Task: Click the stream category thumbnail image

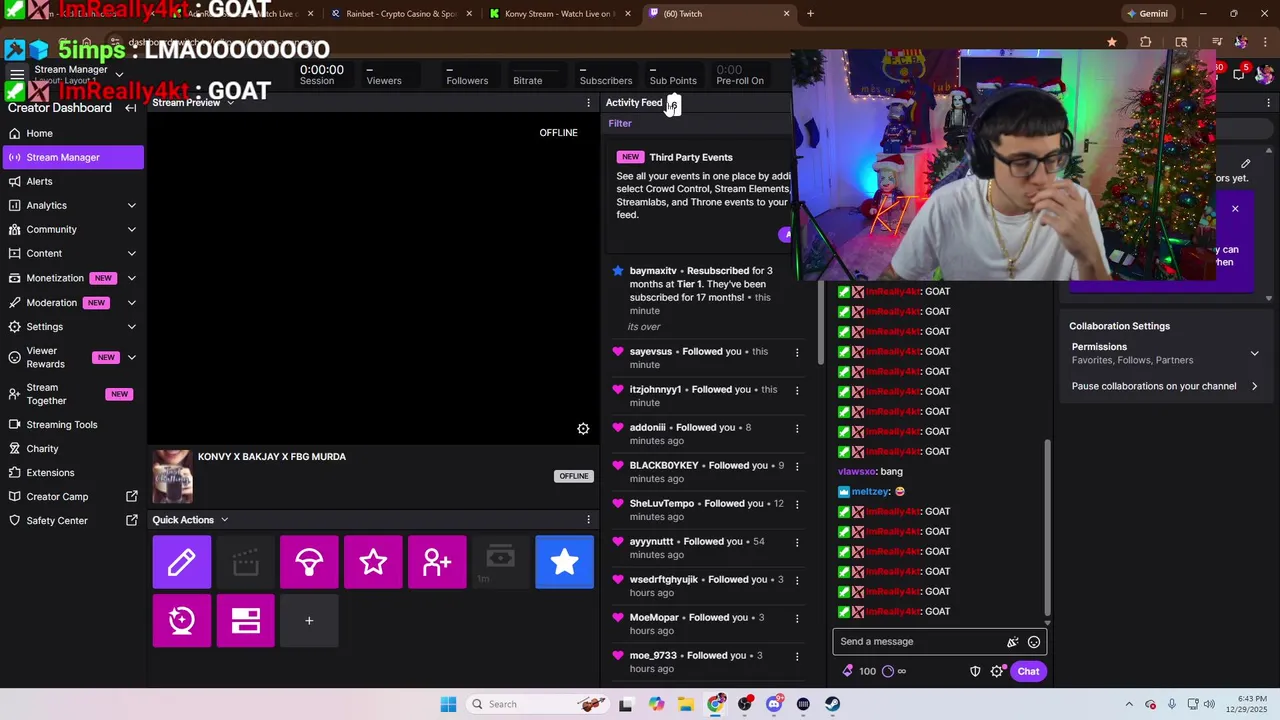Action: pos(172,476)
